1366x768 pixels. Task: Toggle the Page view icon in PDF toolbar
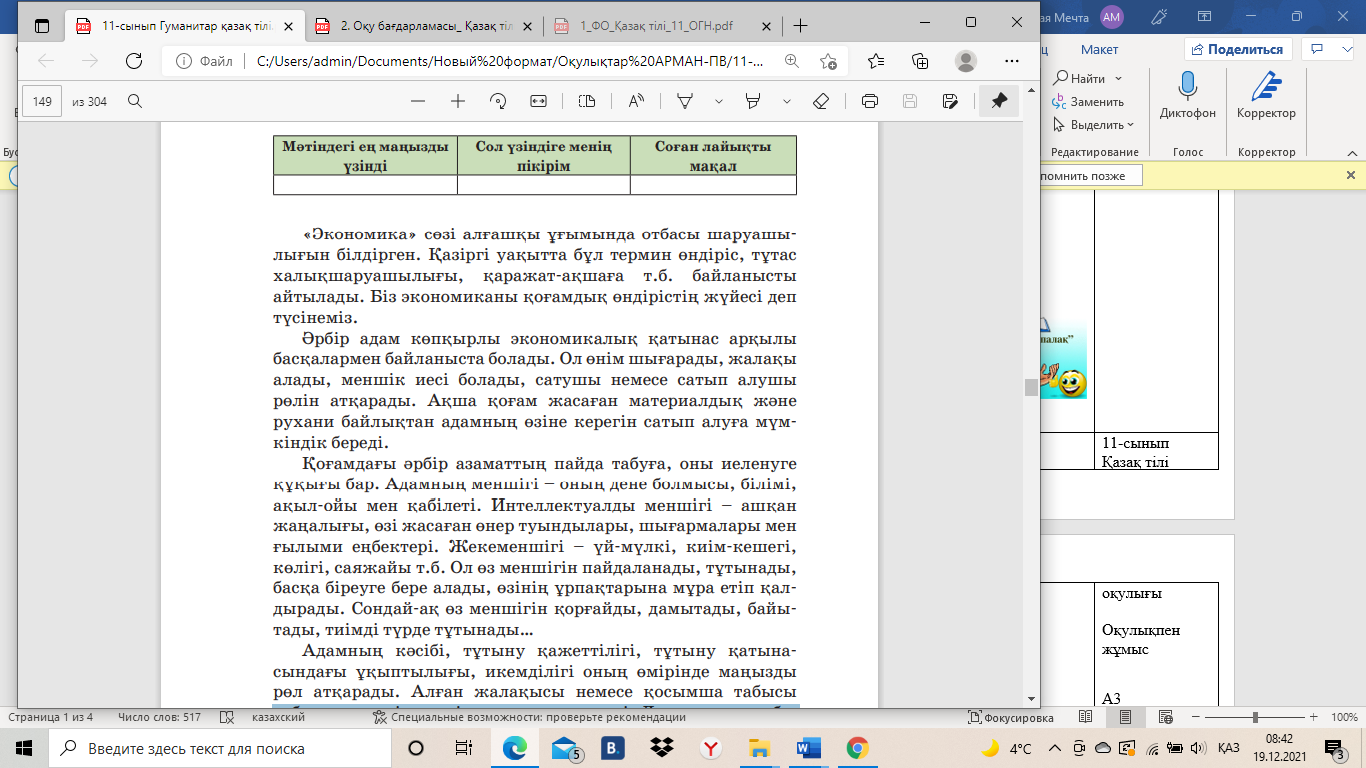[x=587, y=101]
